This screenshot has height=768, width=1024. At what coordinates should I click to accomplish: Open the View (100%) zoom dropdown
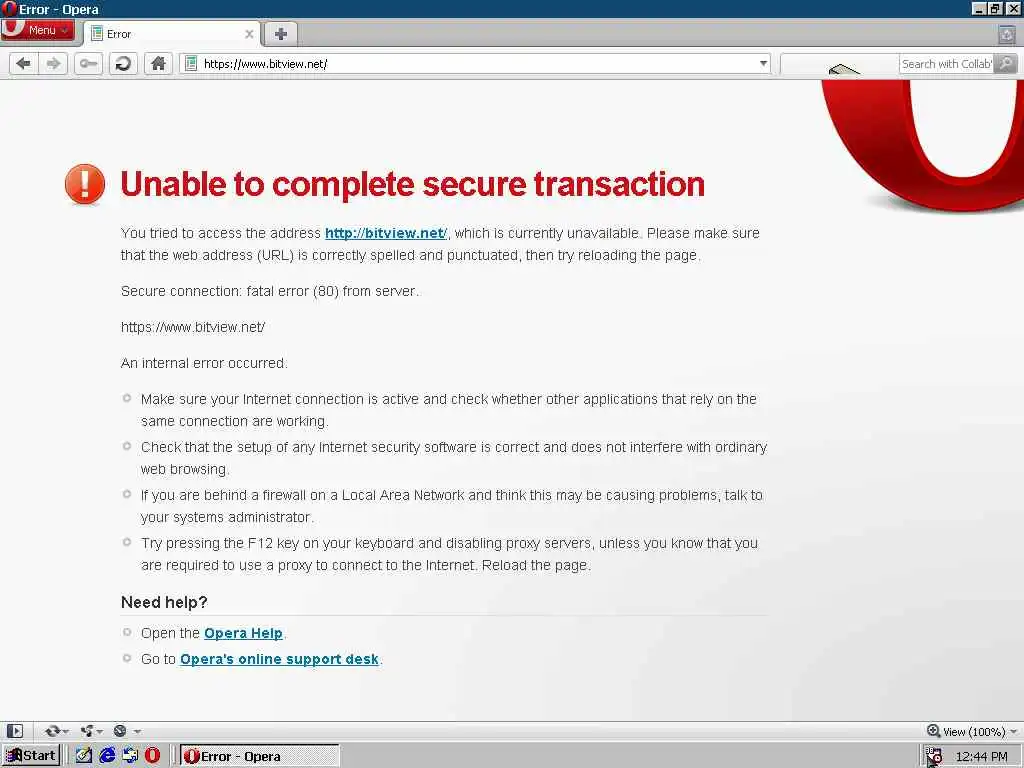(x=972, y=731)
